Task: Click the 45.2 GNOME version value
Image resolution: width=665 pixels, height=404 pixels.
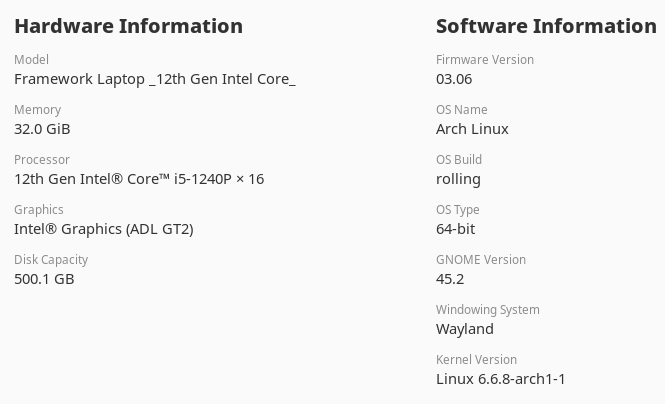Action: [x=450, y=279]
